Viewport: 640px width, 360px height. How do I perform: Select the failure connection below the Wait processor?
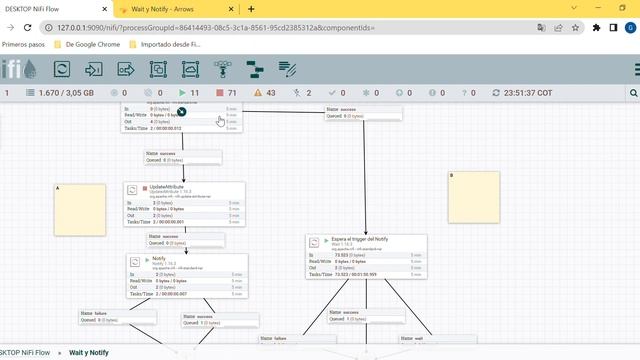click(298, 339)
